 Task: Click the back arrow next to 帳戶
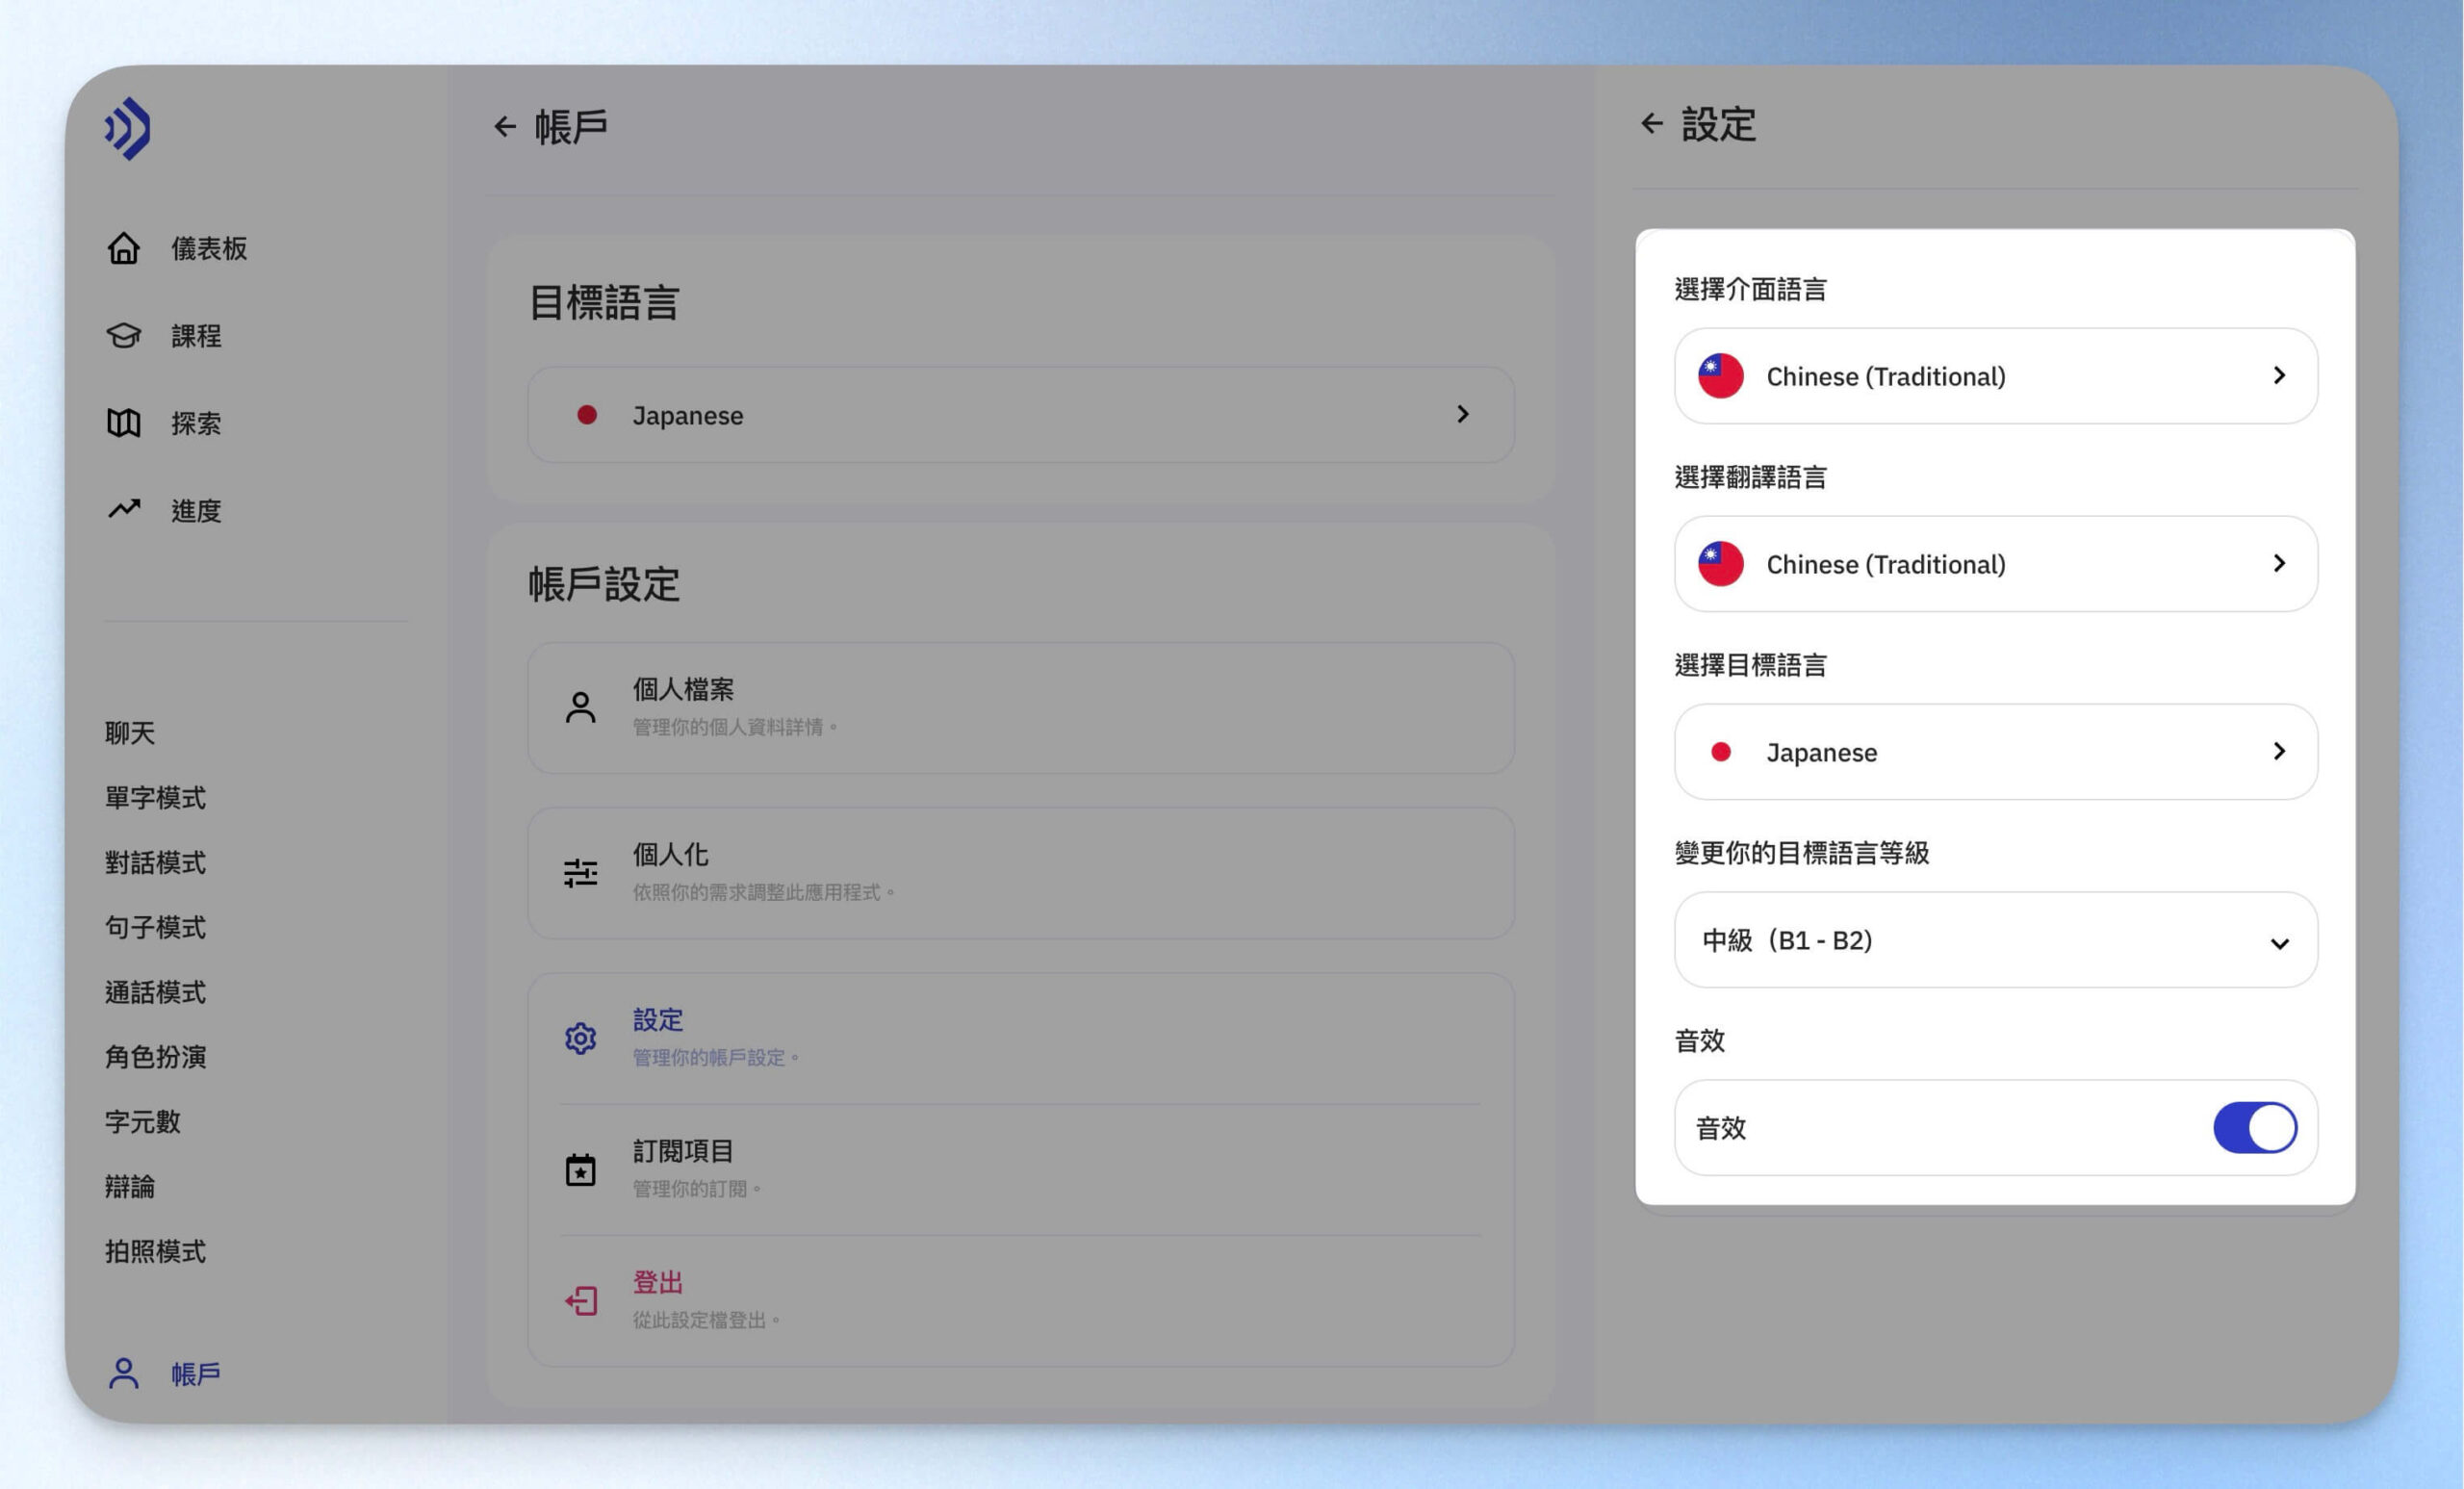(x=505, y=126)
